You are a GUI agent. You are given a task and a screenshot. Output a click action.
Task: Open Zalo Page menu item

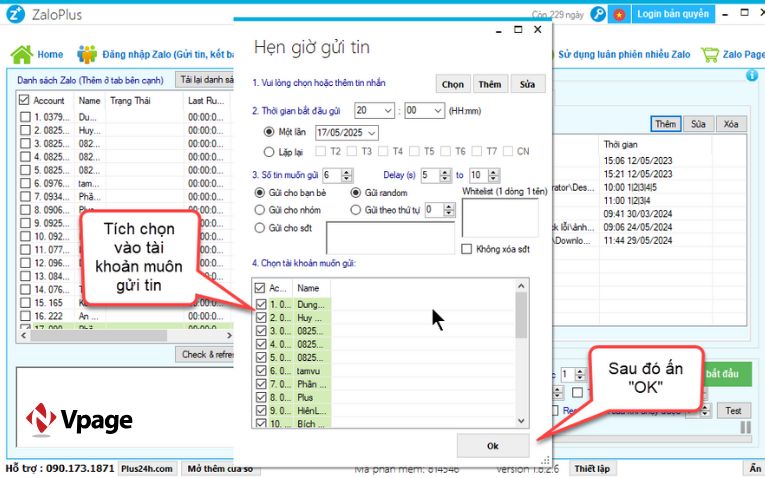[x=744, y=55]
